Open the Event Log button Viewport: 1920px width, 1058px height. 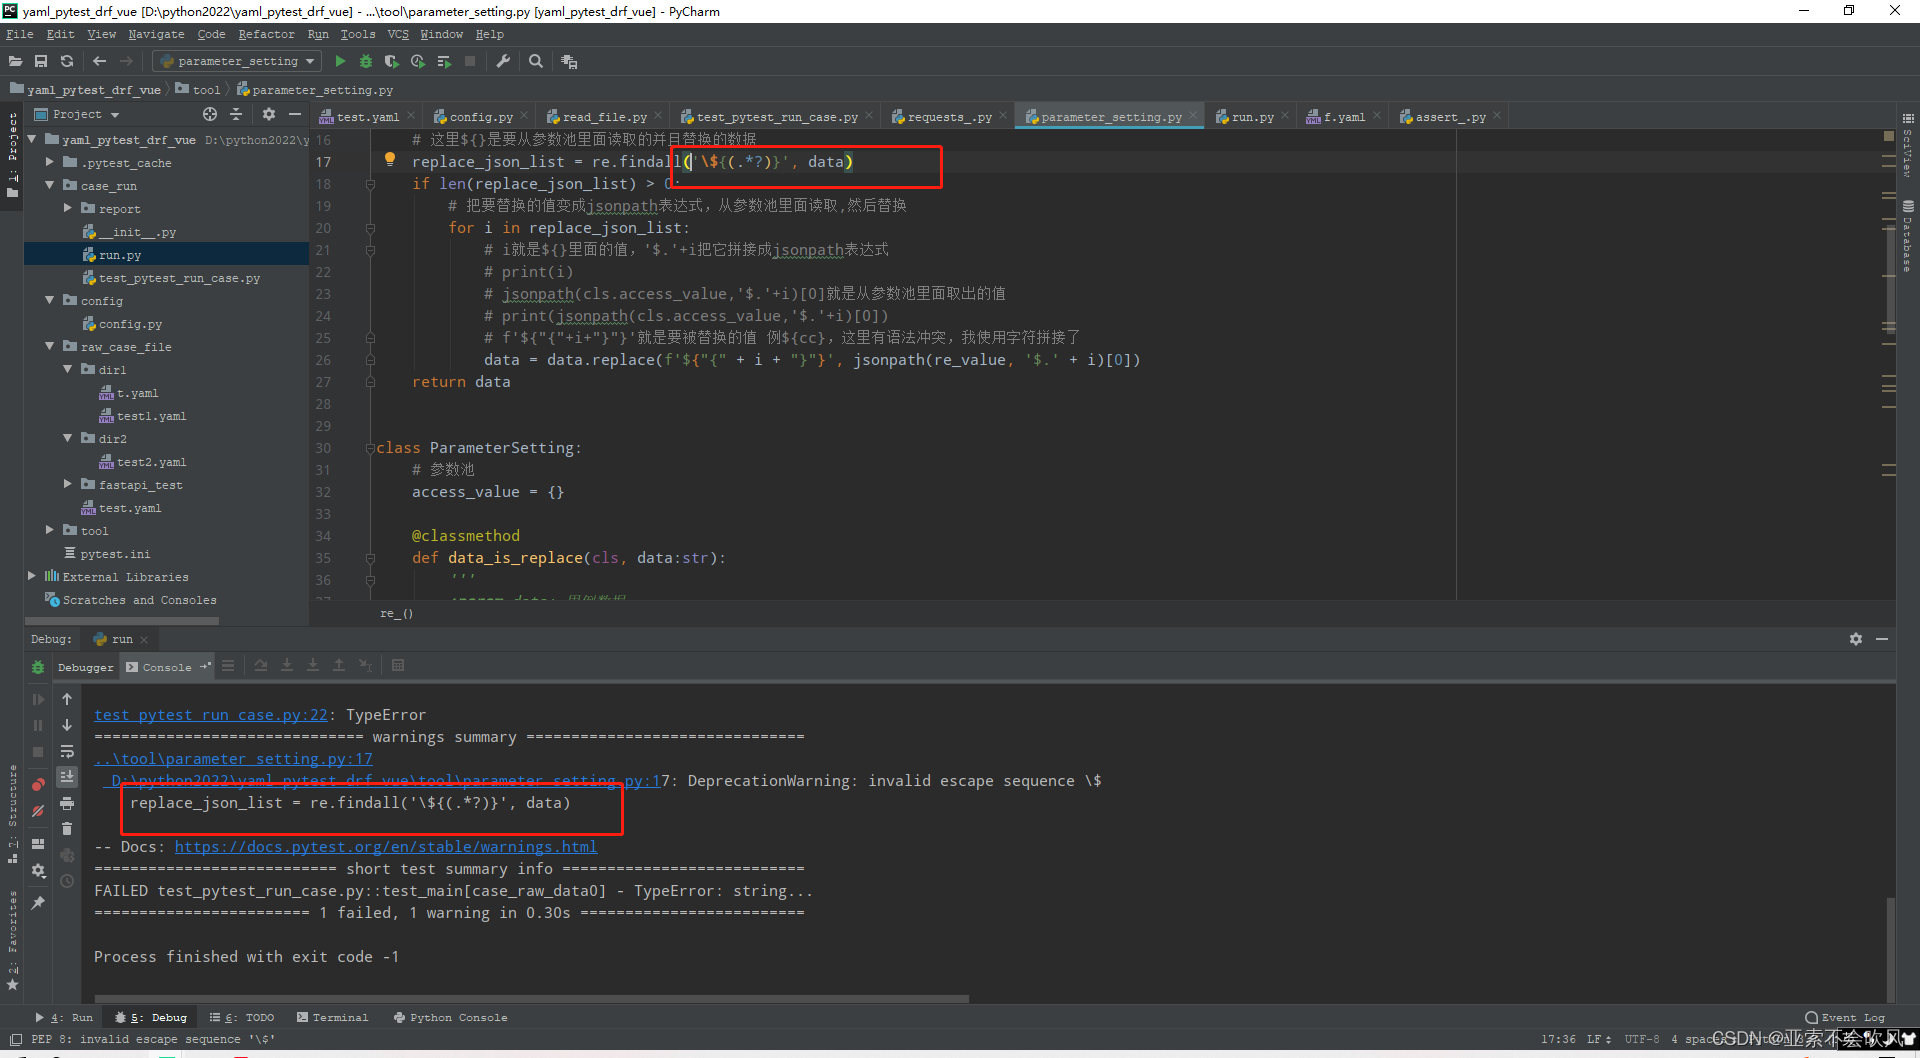click(x=1845, y=1017)
